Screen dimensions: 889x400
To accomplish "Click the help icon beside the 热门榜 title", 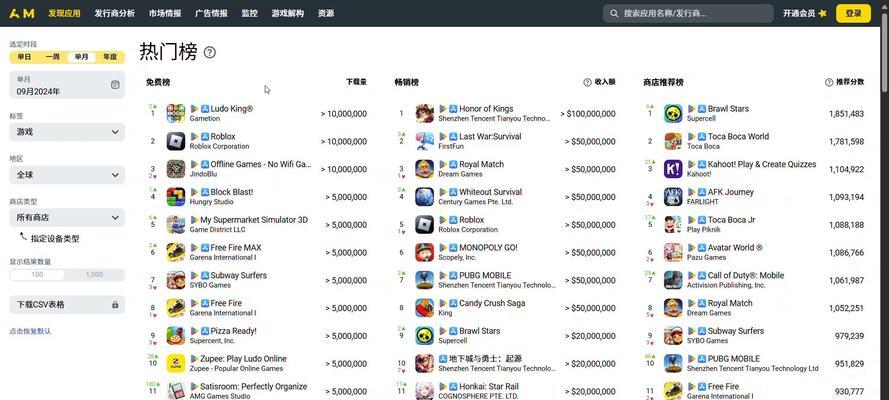I will click(x=210, y=53).
